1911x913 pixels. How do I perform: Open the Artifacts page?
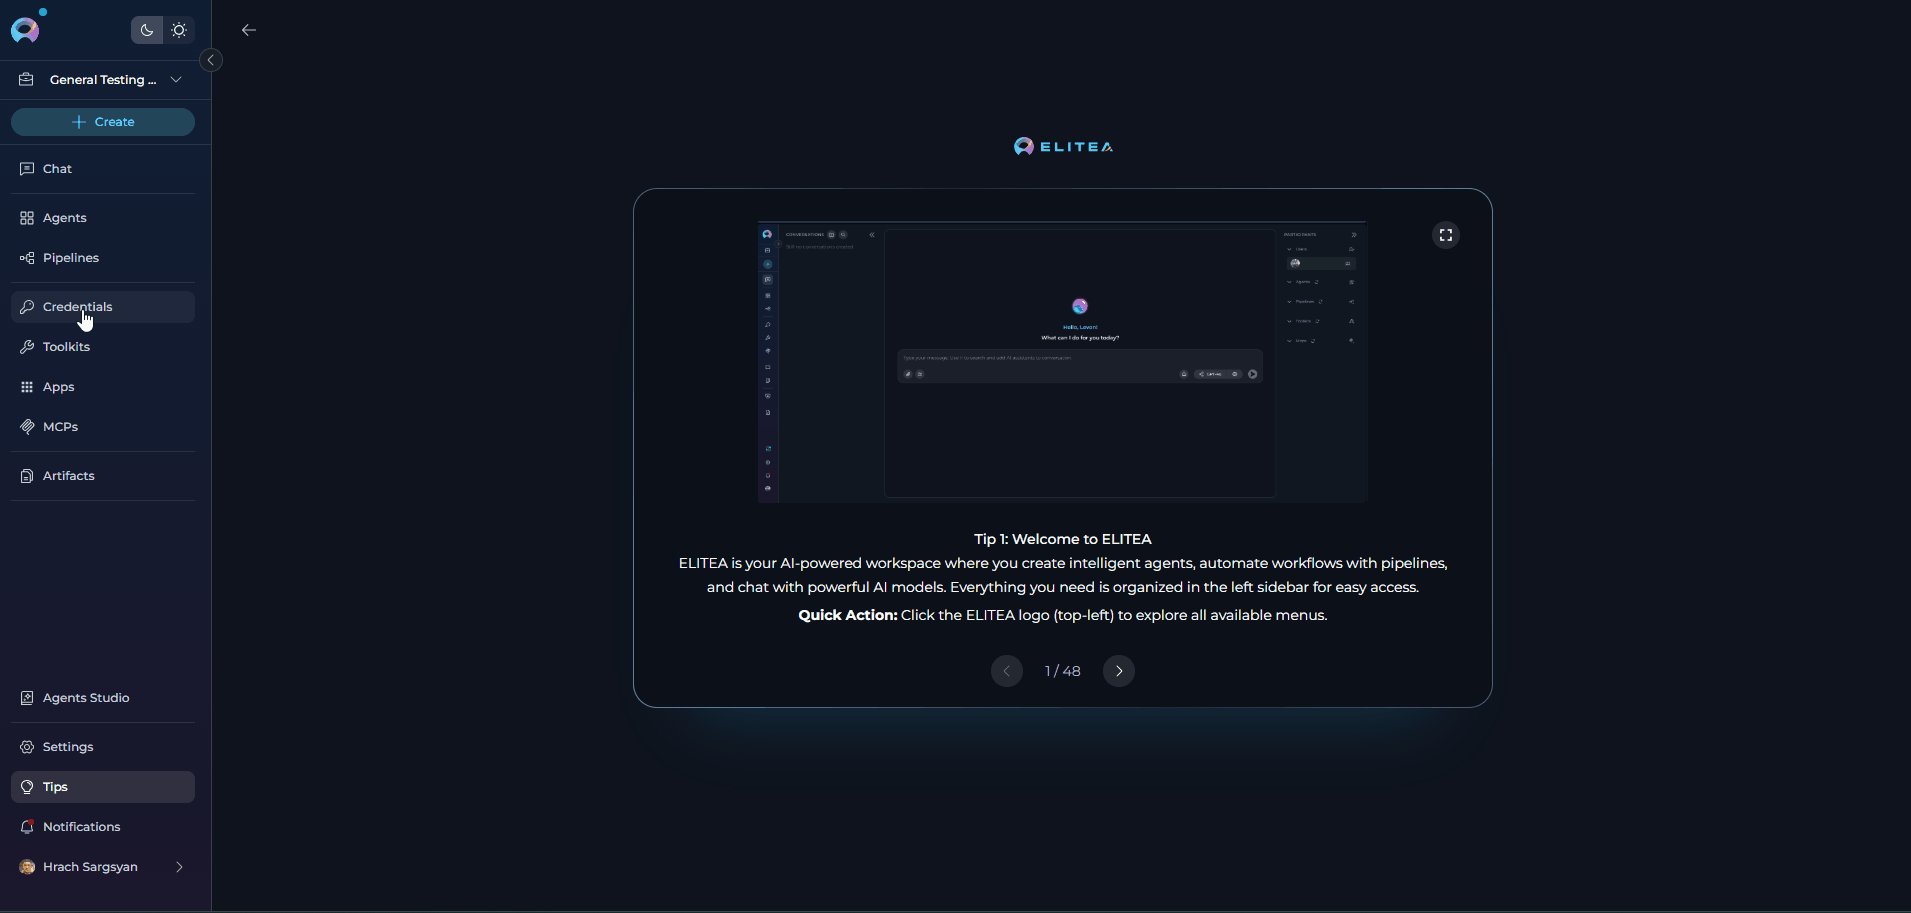coord(68,476)
